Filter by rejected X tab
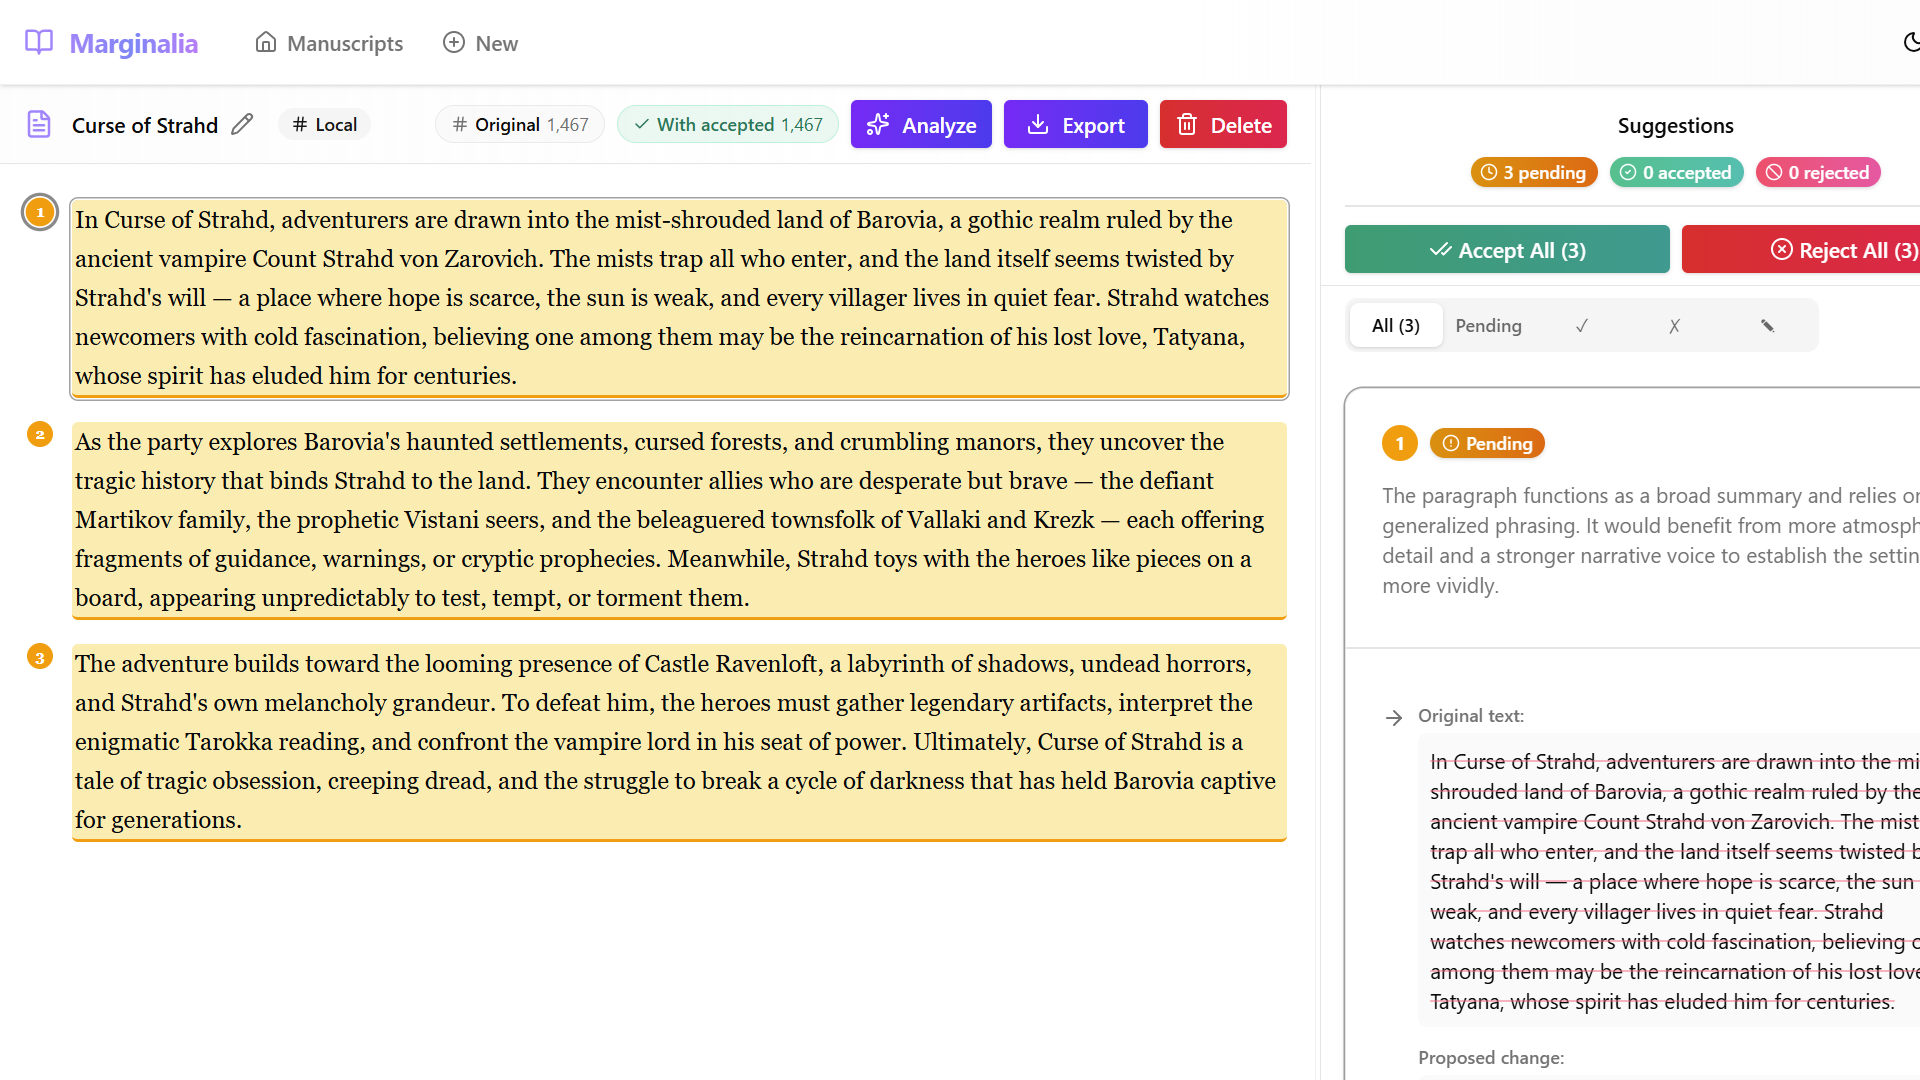 (x=1674, y=325)
